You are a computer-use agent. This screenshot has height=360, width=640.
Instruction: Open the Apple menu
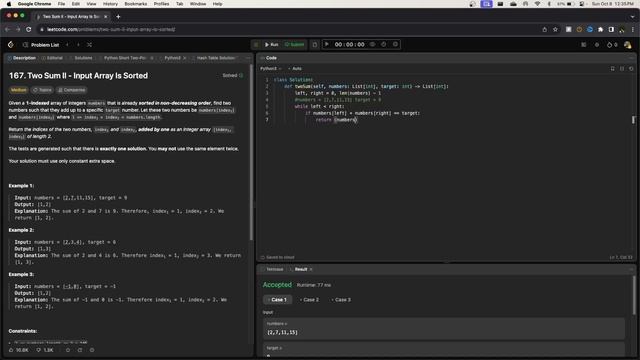point(9,4)
